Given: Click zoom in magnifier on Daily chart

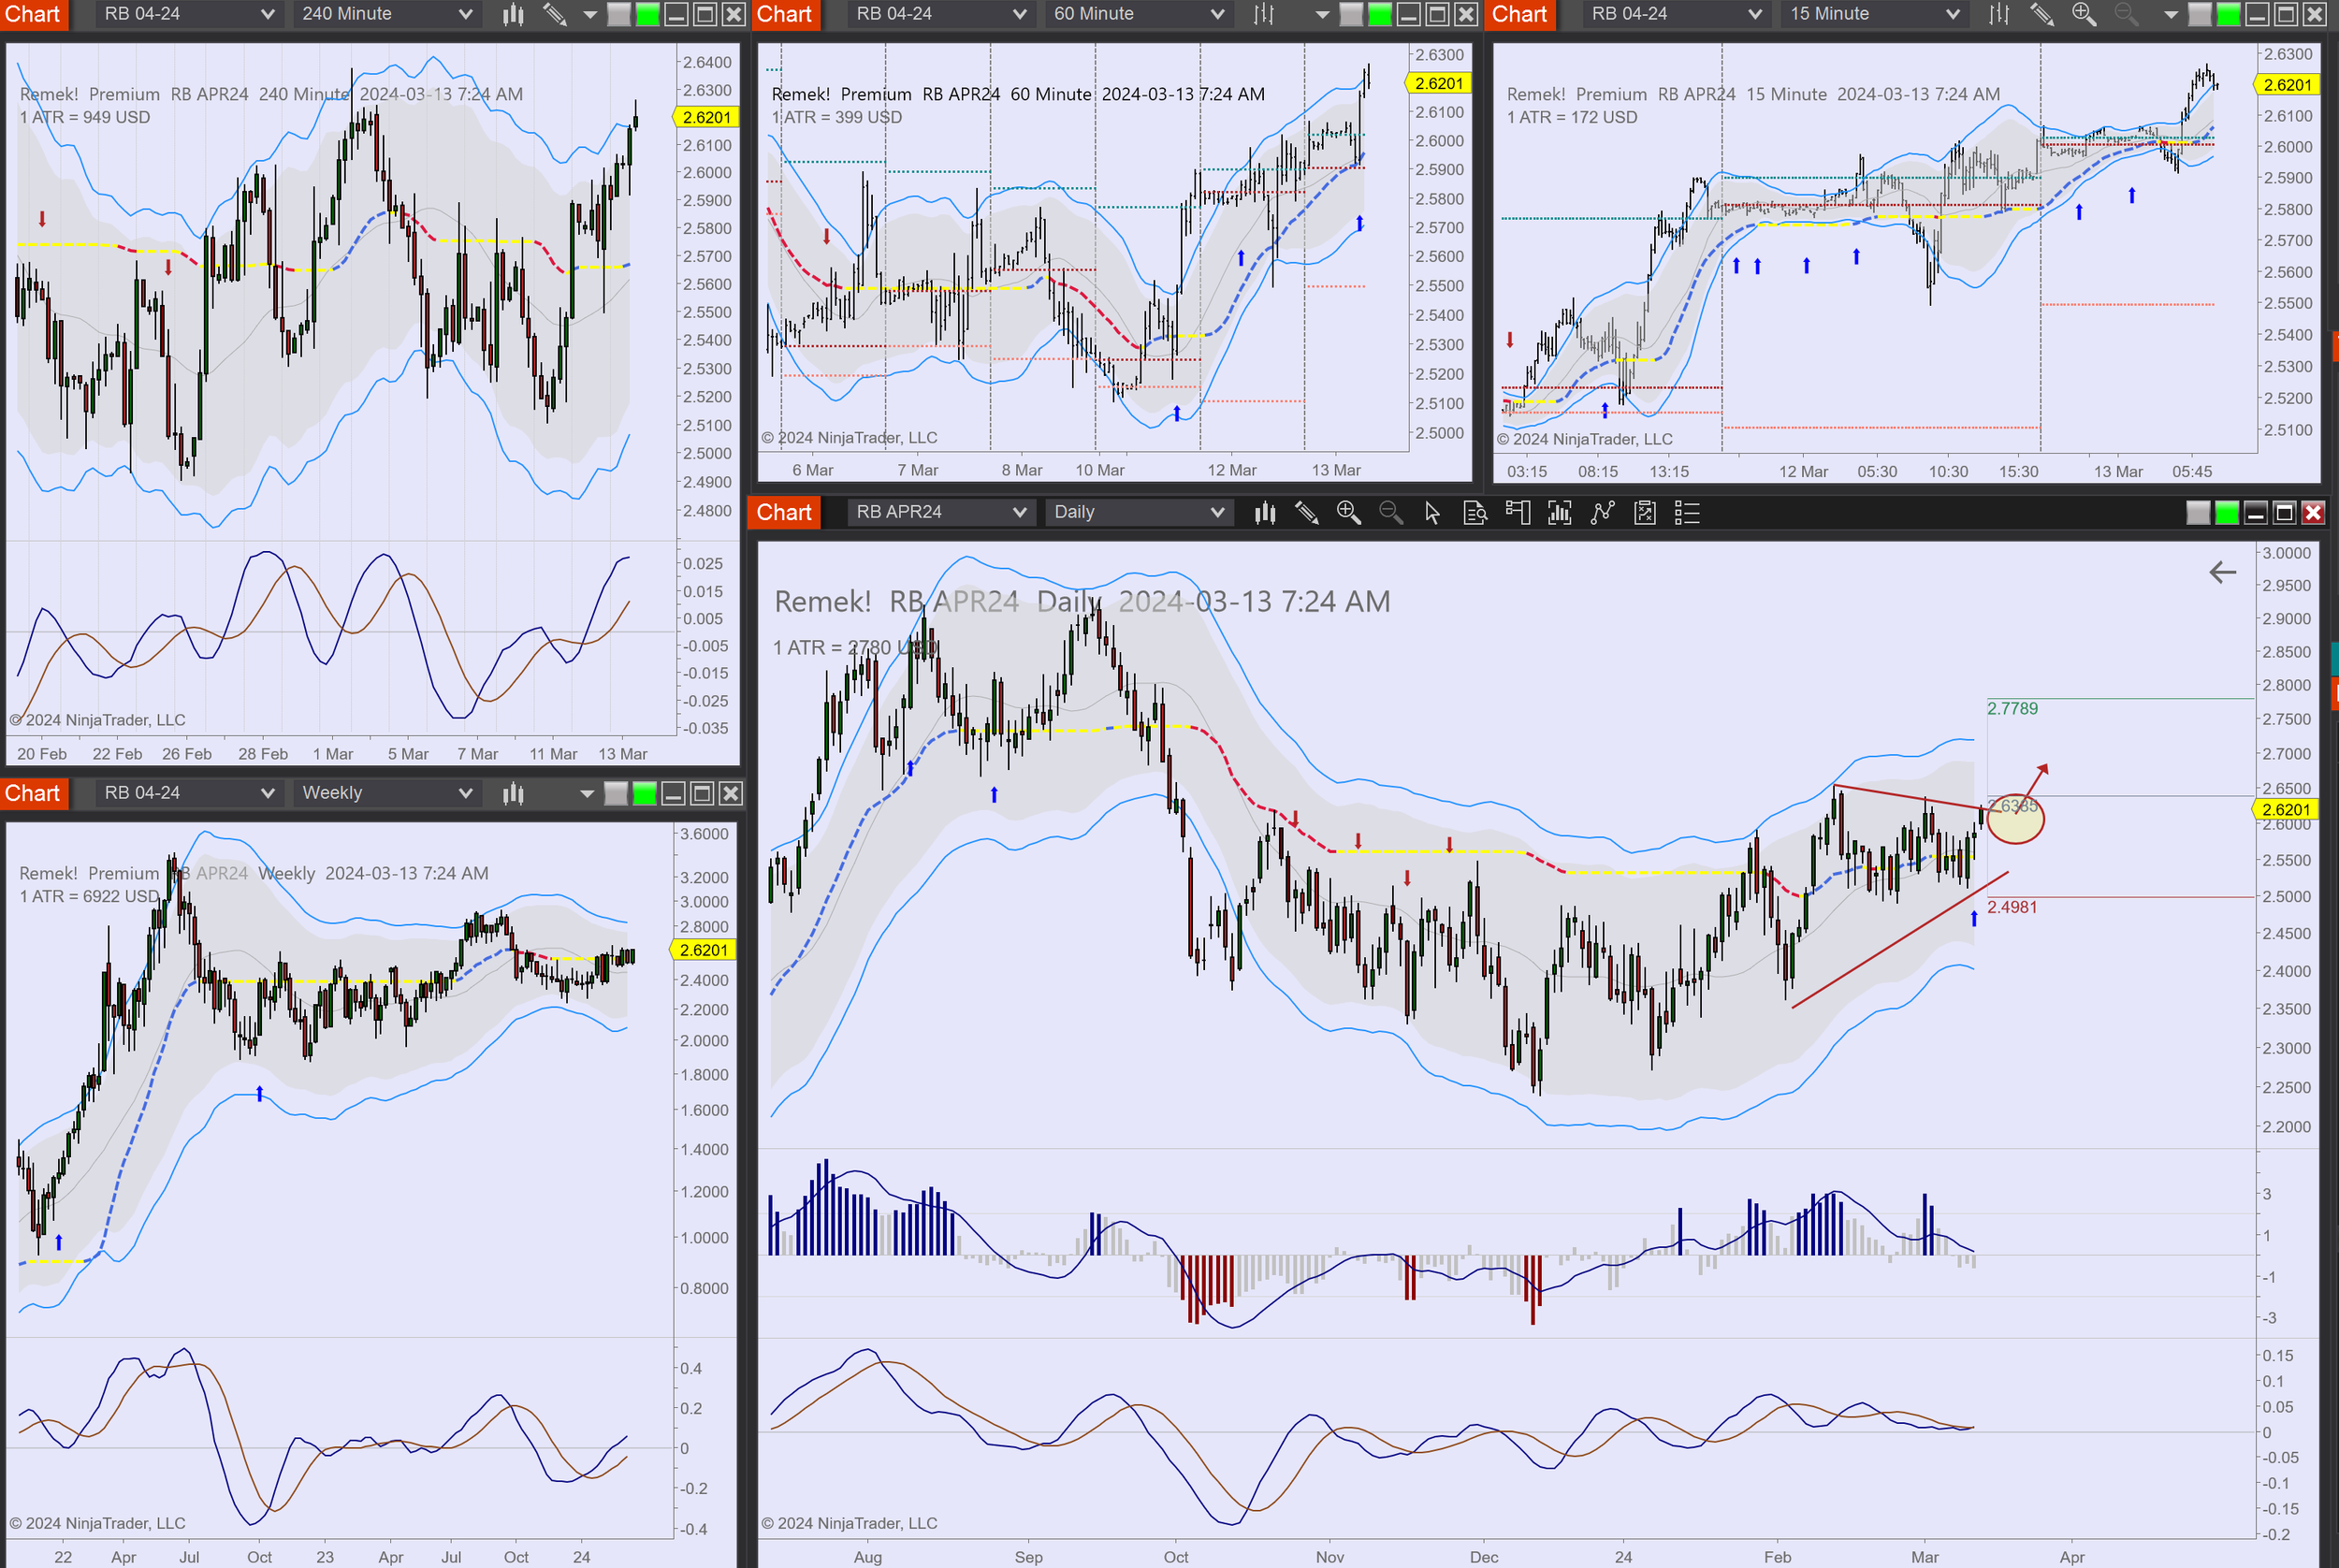Looking at the screenshot, I should [1348, 513].
